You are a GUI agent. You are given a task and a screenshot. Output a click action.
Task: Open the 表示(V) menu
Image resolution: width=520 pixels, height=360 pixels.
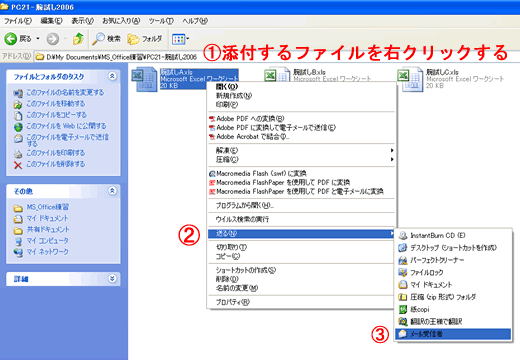click(x=82, y=21)
